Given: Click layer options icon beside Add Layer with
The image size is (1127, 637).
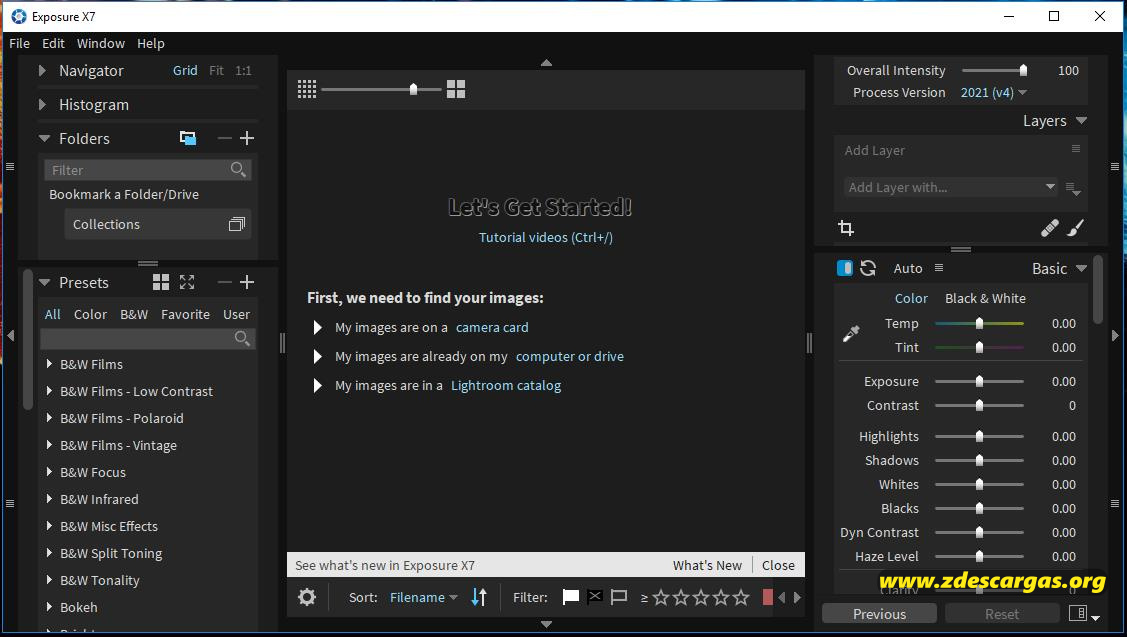Looking at the screenshot, I should click(x=1073, y=189).
